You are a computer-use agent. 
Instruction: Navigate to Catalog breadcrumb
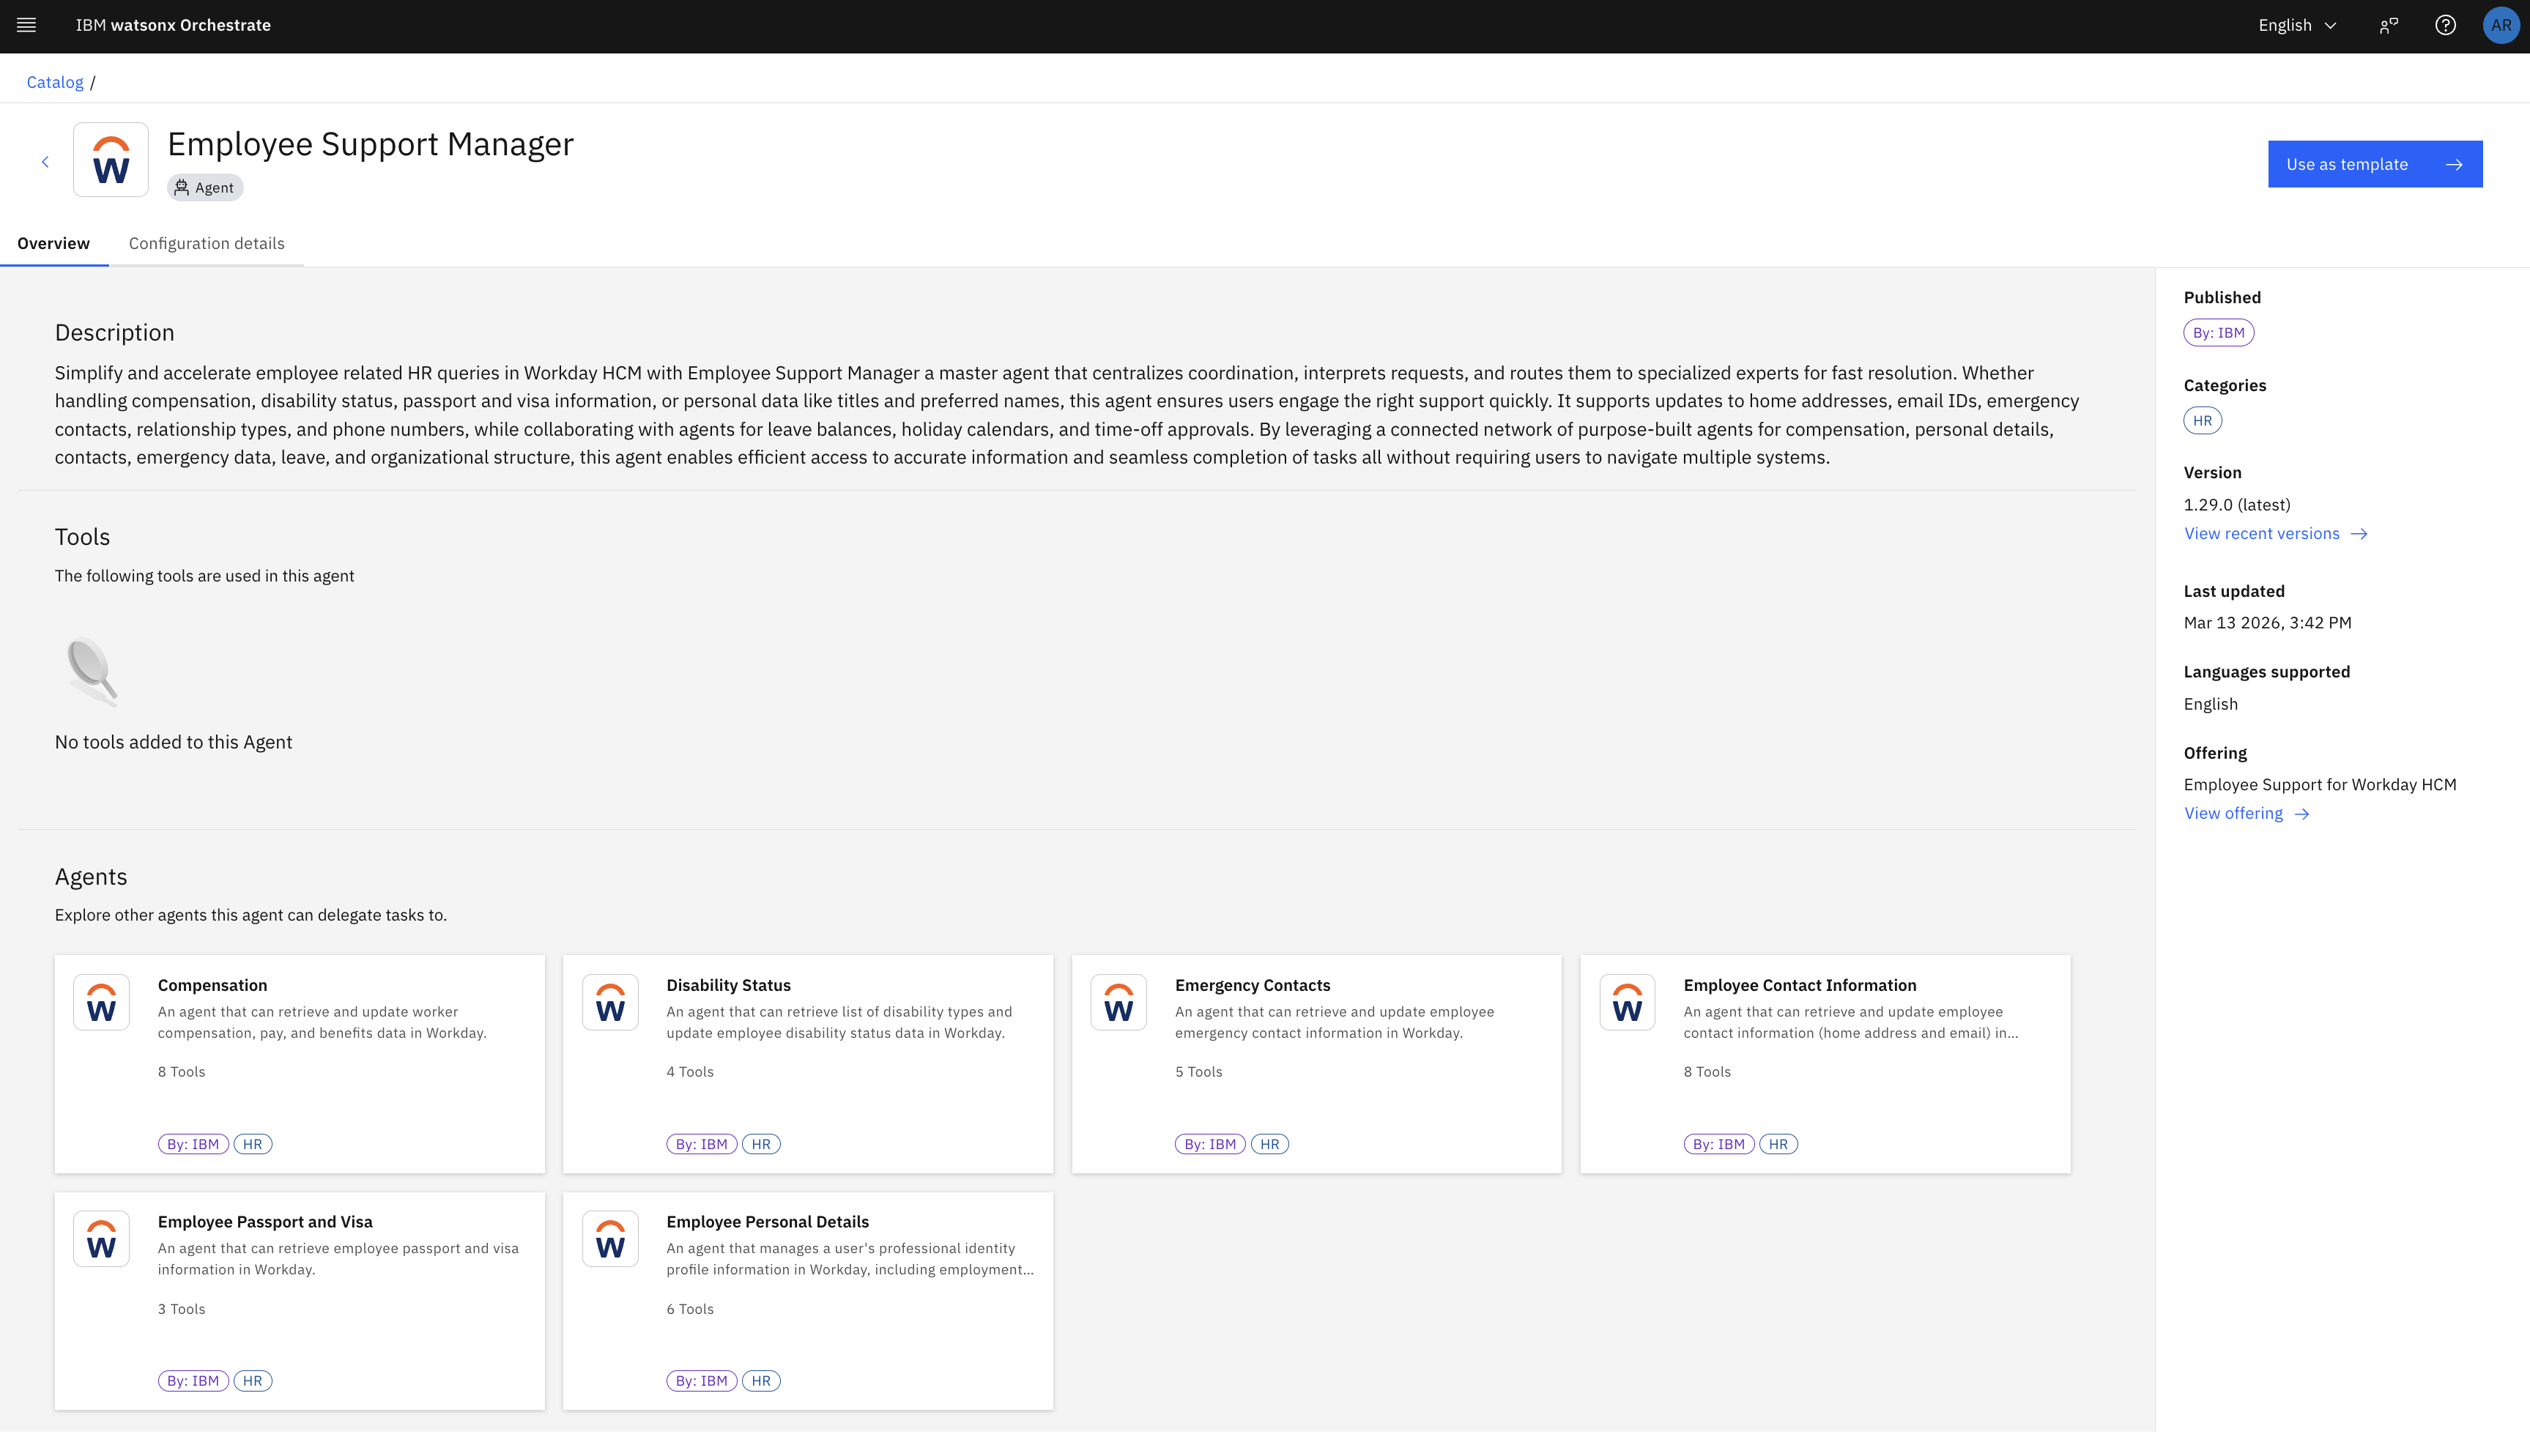point(55,82)
